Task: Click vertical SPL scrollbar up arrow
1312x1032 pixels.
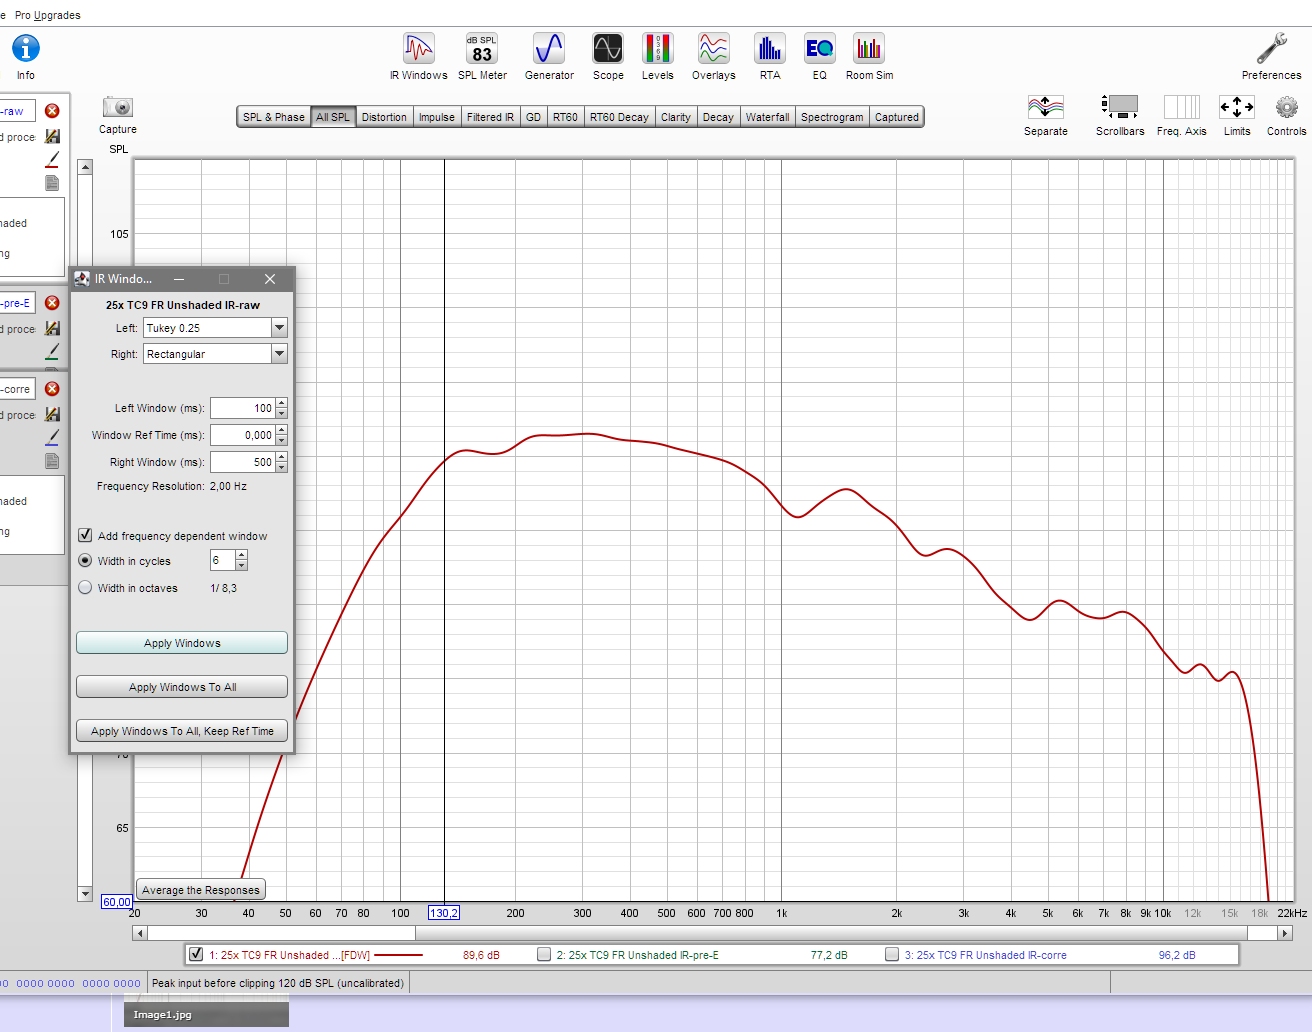Action: (85, 167)
